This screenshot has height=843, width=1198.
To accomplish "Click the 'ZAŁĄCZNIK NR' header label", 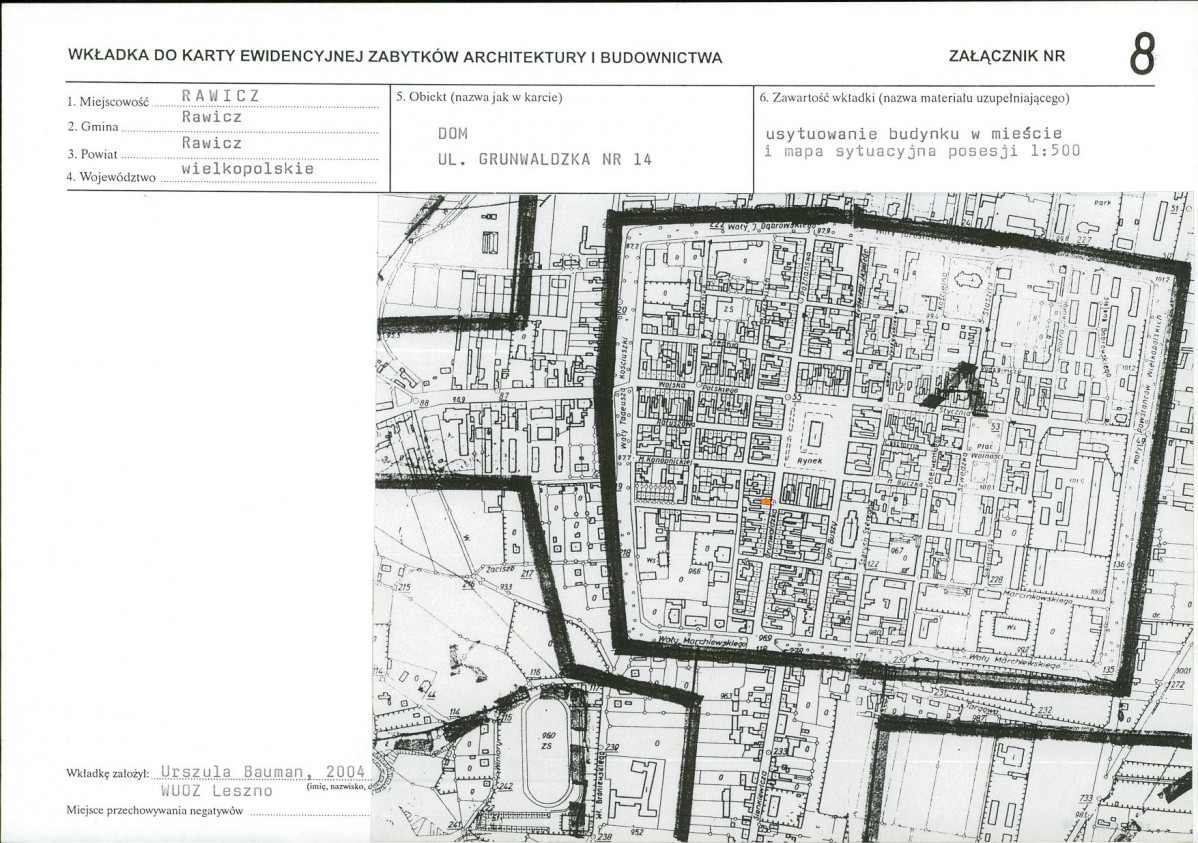I will pyautogui.click(x=1006, y=57).
